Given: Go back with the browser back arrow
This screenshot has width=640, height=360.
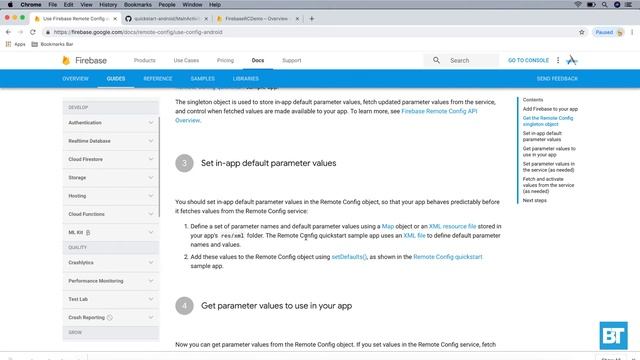Looking at the screenshot, I should pyautogui.click(x=8, y=32).
